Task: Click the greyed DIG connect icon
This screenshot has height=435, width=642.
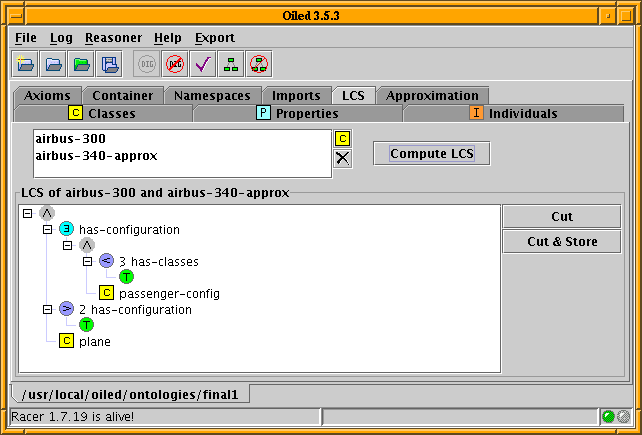Action: click(147, 64)
